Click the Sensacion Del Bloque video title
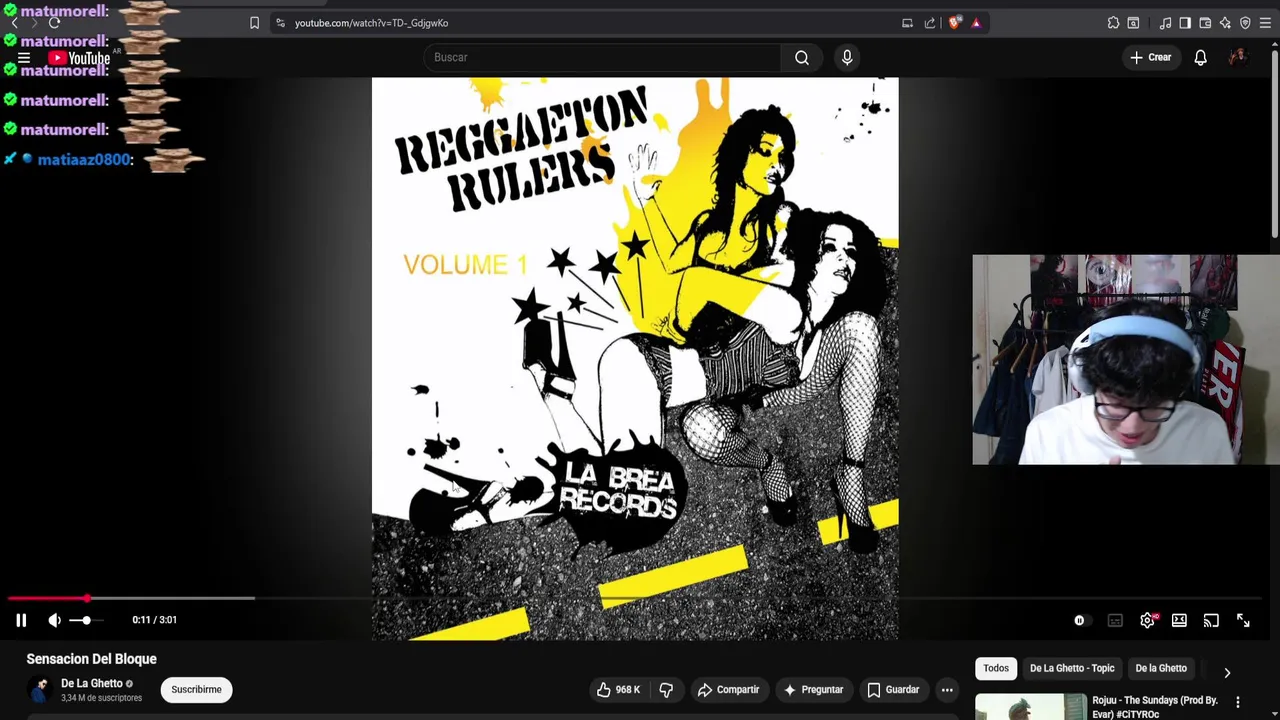The height and width of the screenshot is (720, 1280). click(x=91, y=659)
